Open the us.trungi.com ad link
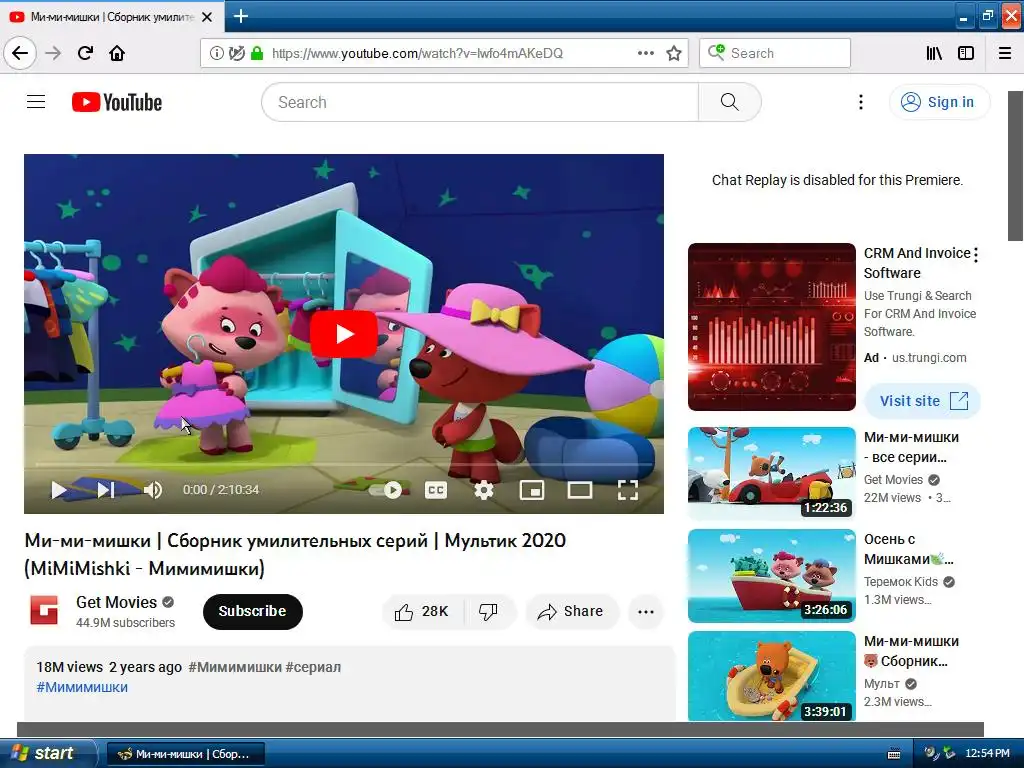Image resolution: width=1024 pixels, height=768 pixels. 929,358
